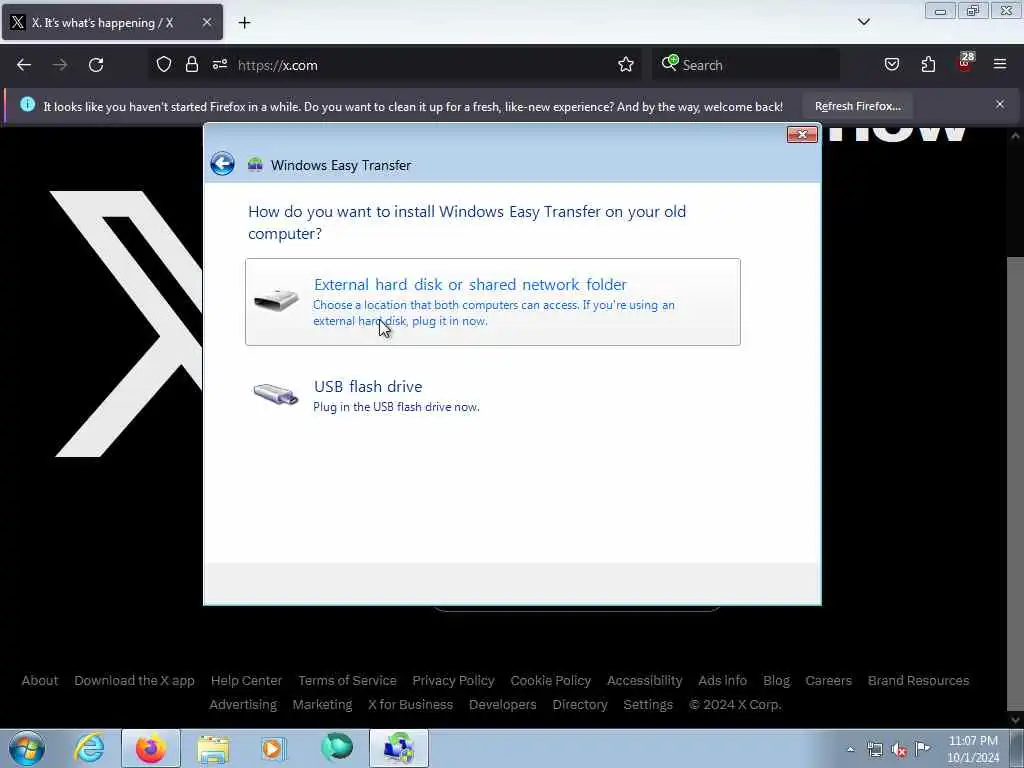Close the X tab
Viewport: 1024px width, 768px height.
pos(206,23)
